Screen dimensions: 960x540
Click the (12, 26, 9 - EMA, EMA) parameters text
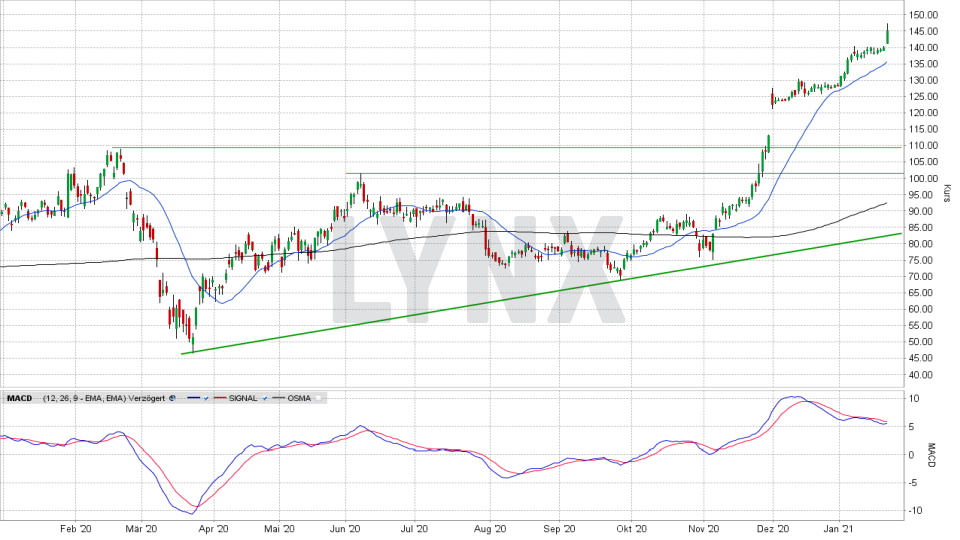click(84, 398)
